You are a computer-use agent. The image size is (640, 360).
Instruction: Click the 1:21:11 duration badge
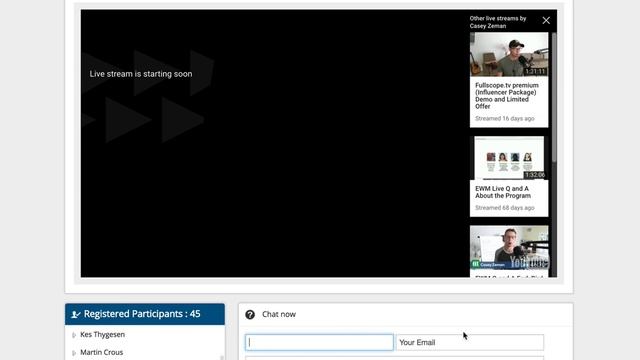point(535,71)
